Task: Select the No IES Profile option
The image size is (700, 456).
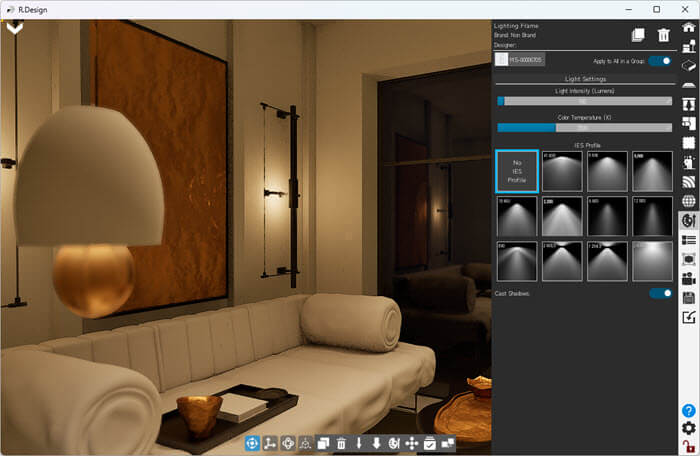Action: [x=517, y=171]
